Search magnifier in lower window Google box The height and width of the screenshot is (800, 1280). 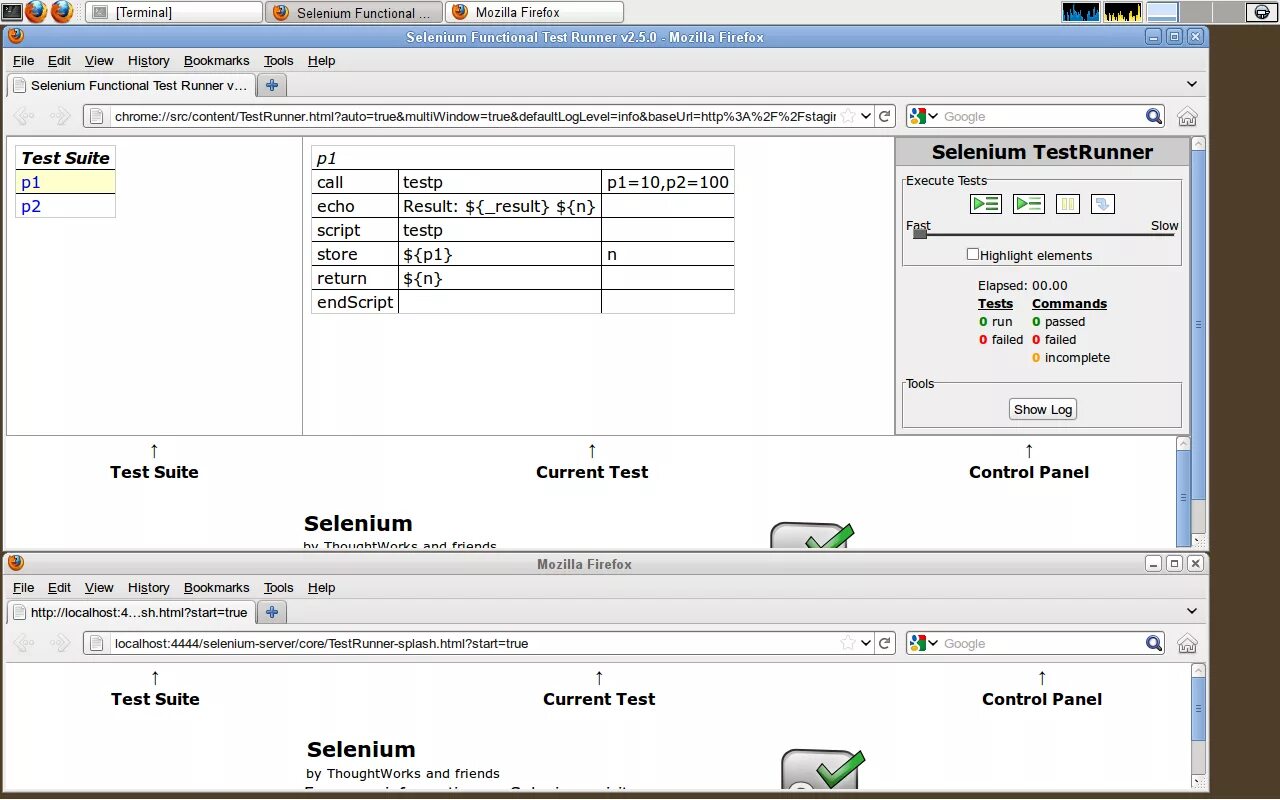[x=1154, y=643]
